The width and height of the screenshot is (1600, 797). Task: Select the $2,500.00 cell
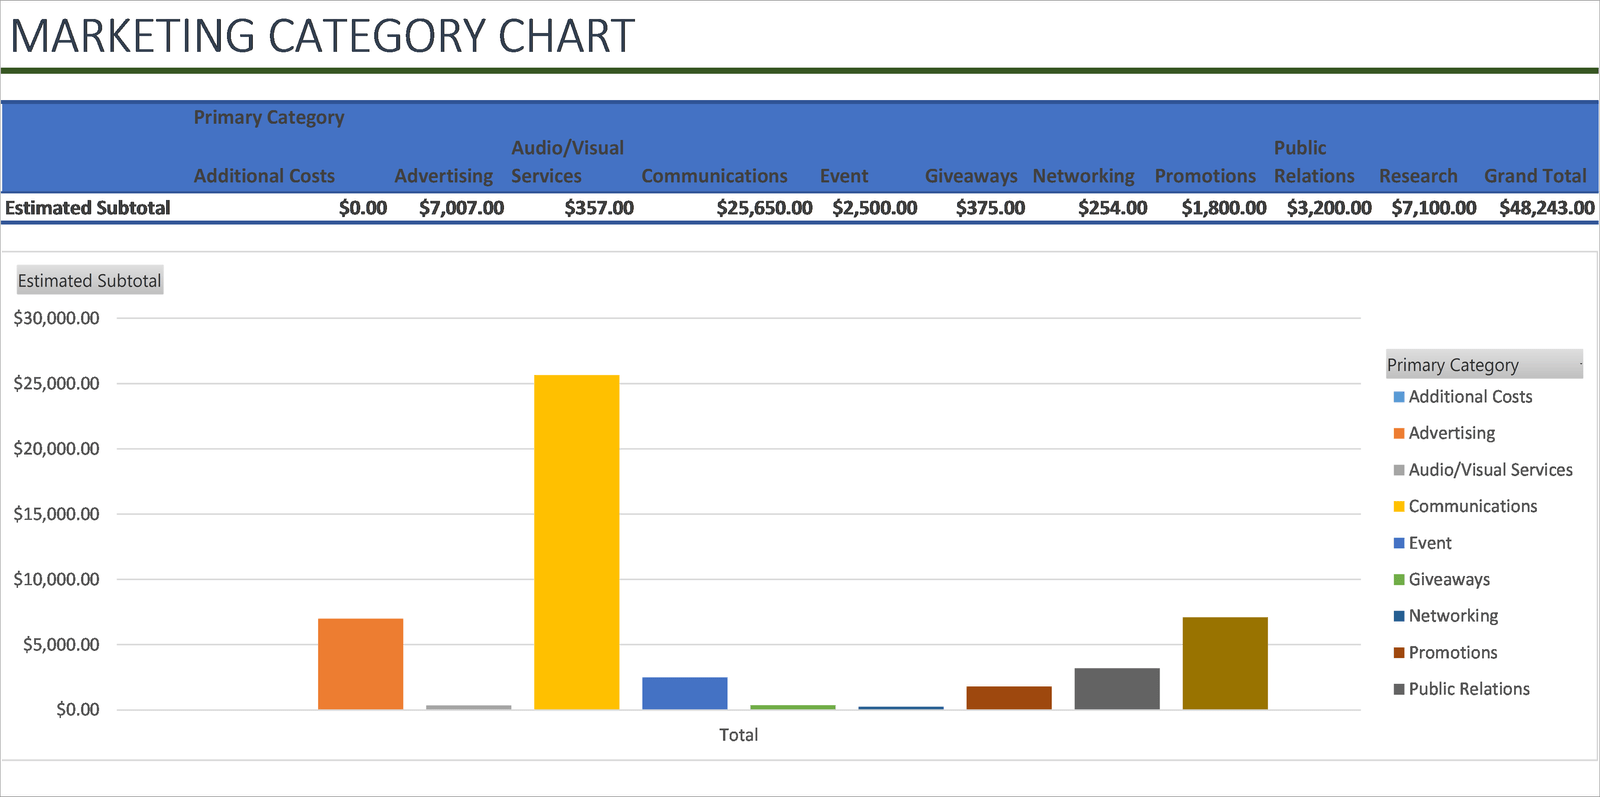coord(875,208)
